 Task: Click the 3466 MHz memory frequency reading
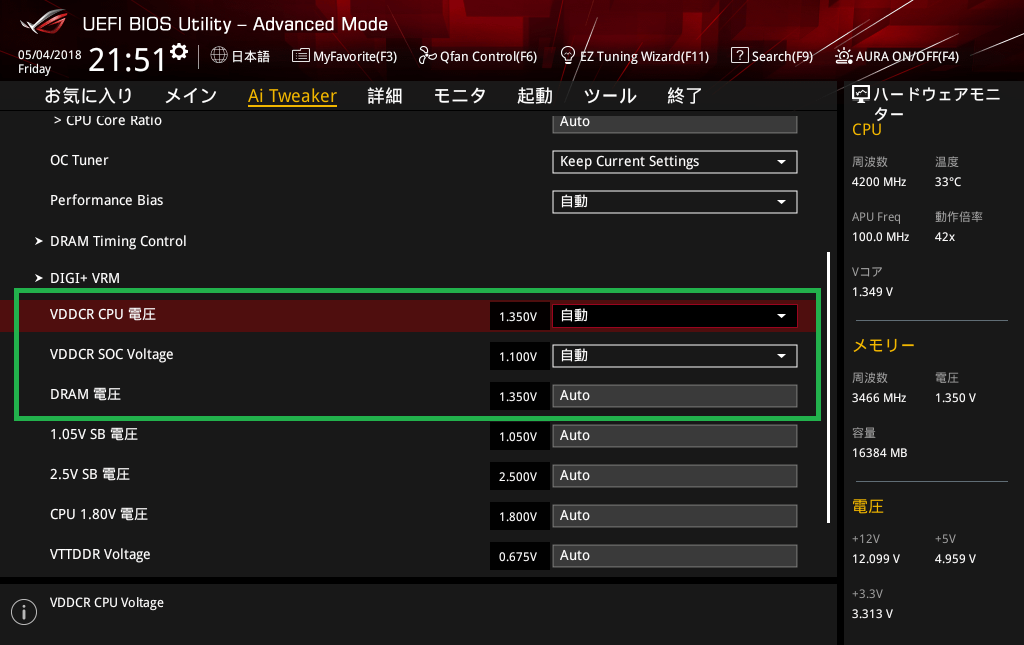pyautogui.click(x=879, y=398)
